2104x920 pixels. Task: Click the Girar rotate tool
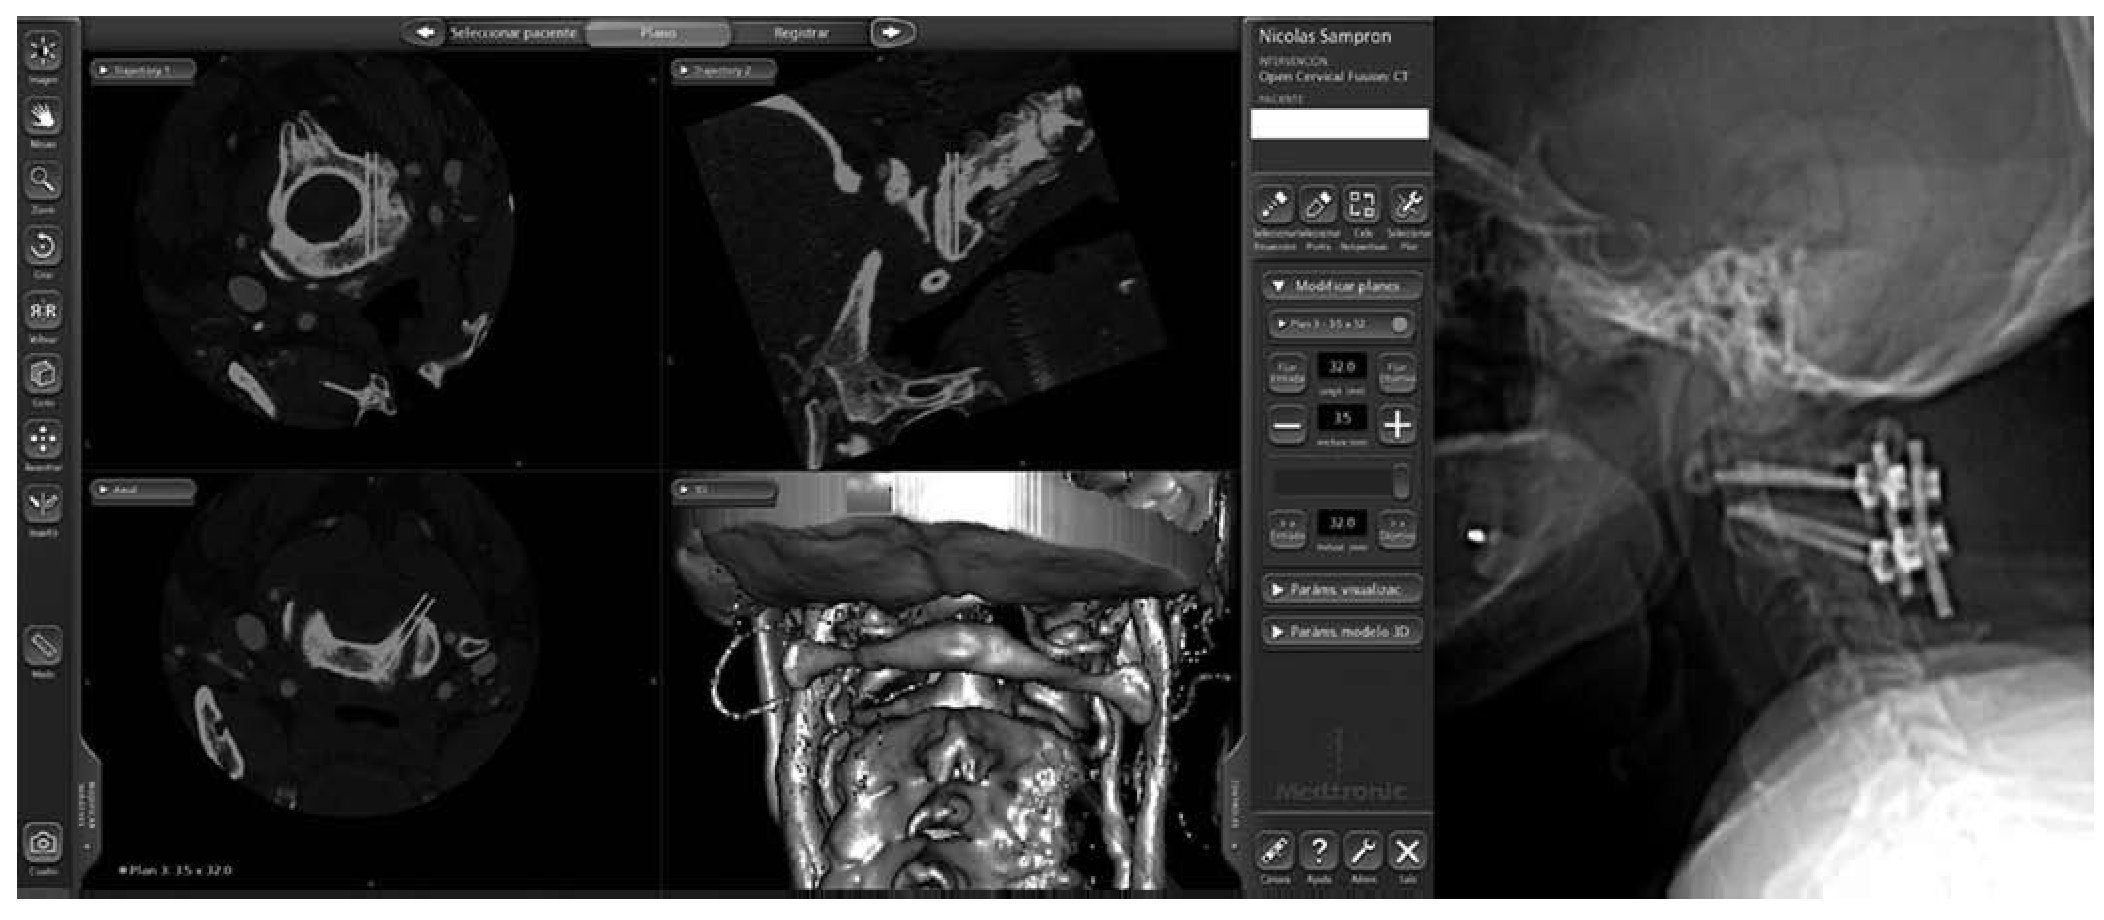(x=43, y=246)
